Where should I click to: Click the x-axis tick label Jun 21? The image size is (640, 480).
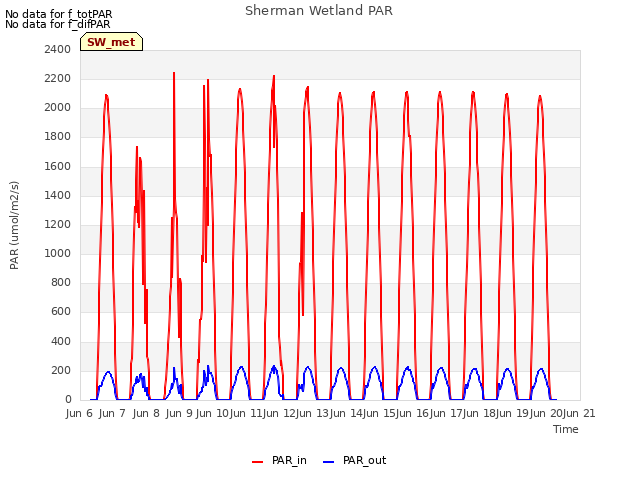point(578,413)
